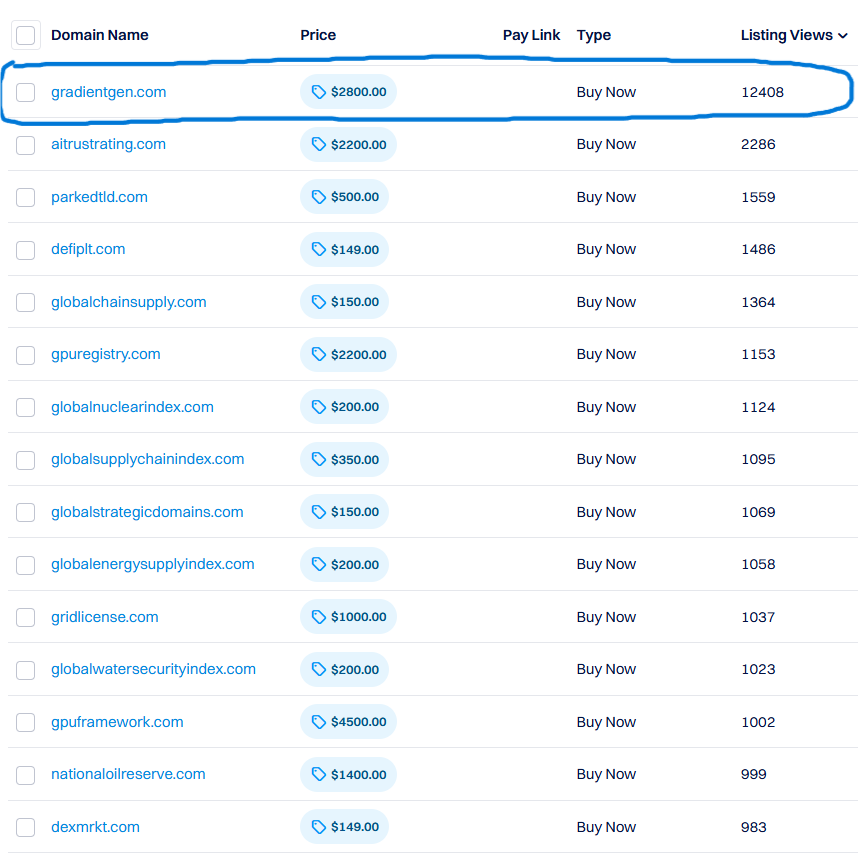The image size is (858, 858).
Task: Click the tag icon beside $1400.00
Action: click(318, 775)
